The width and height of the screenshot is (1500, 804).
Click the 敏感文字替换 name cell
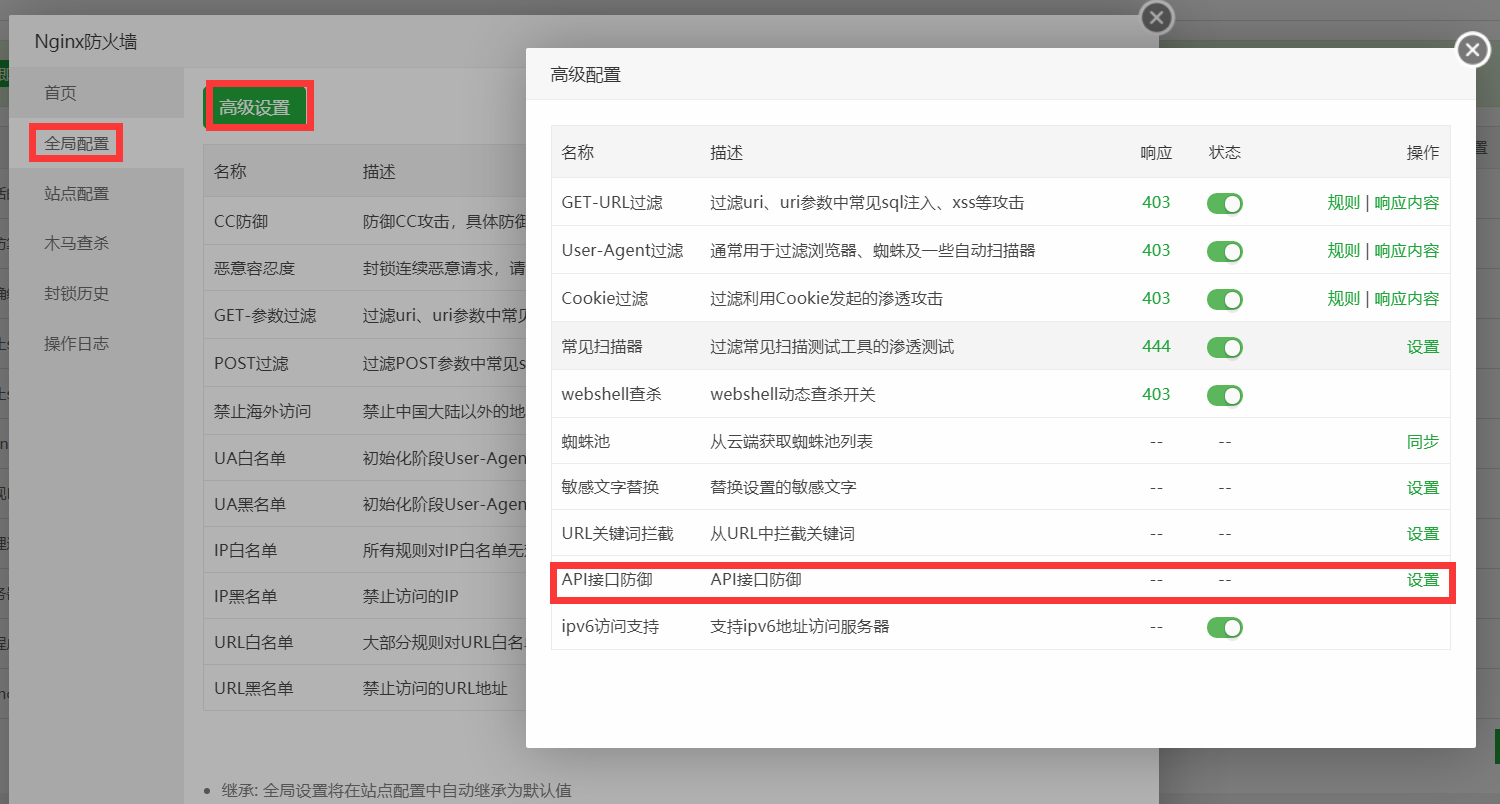pyautogui.click(x=611, y=487)
